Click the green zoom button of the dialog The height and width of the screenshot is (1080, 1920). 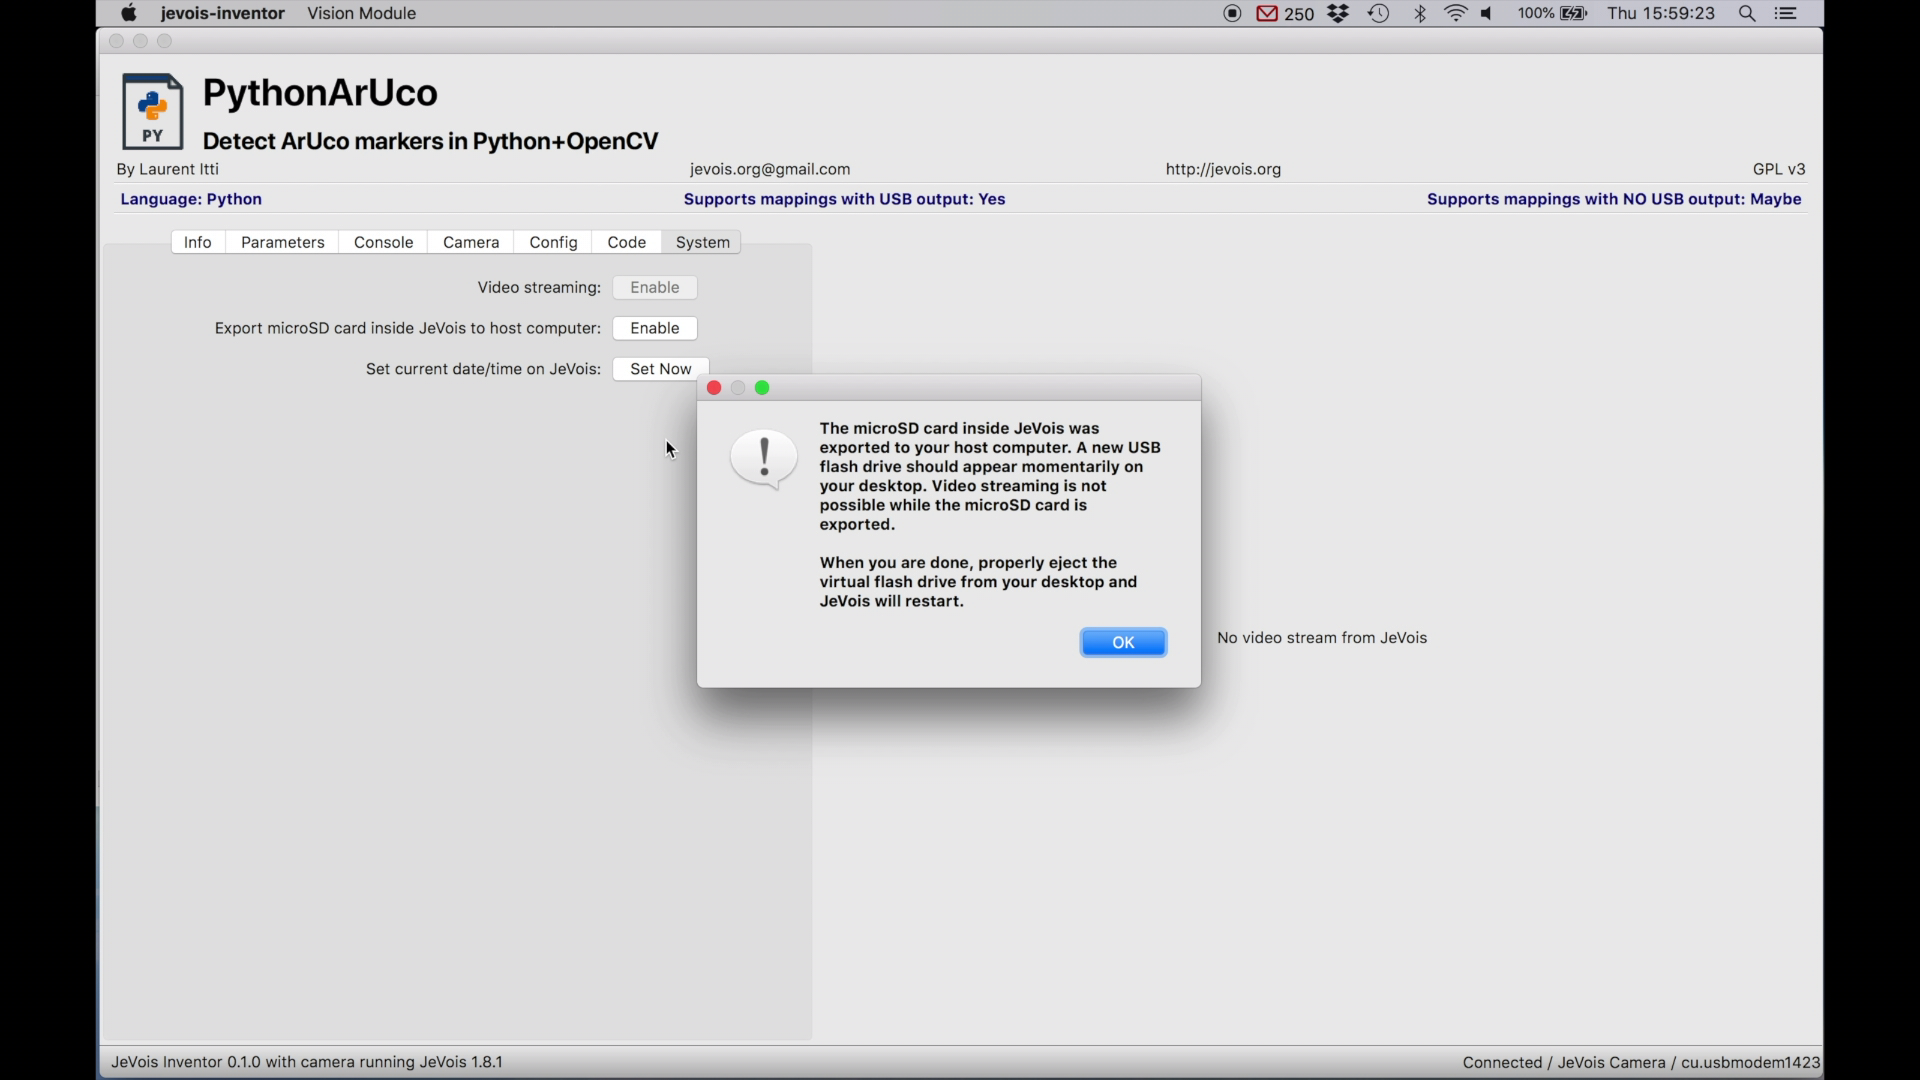coord(763,388)
